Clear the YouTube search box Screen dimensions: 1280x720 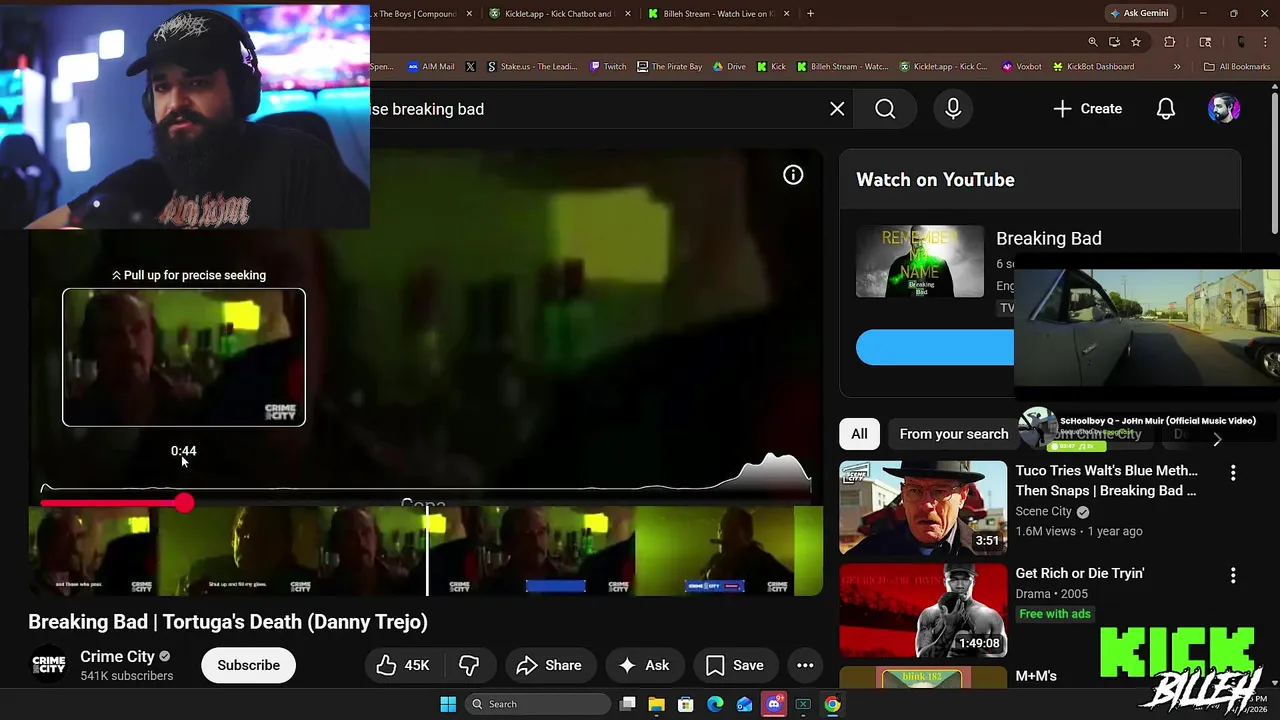coord(837,109)
